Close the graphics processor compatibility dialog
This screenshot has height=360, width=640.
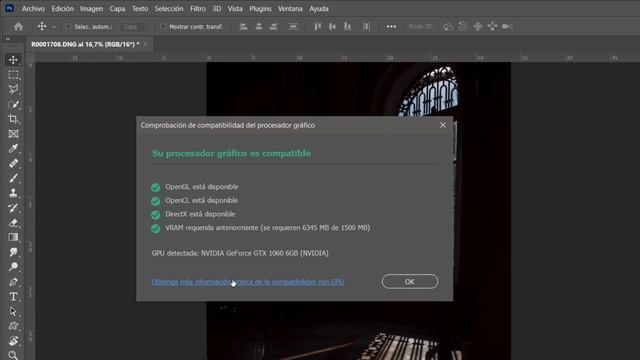coord(443,125)
